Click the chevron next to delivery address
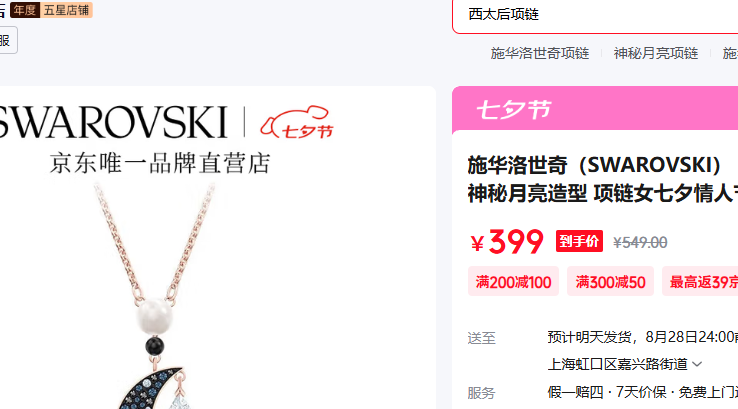The height and width of the screenshot is (409, 738). (x=698, y=364)
